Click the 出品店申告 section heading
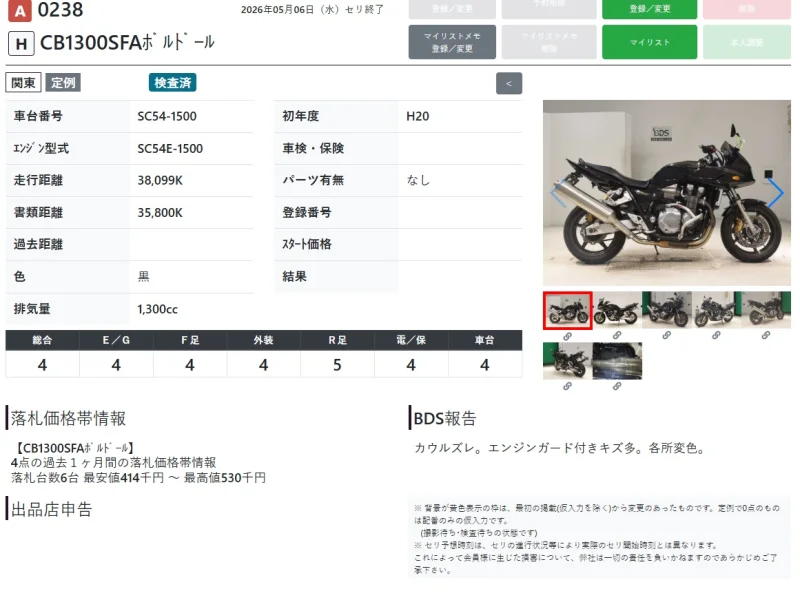 (52, 509)
